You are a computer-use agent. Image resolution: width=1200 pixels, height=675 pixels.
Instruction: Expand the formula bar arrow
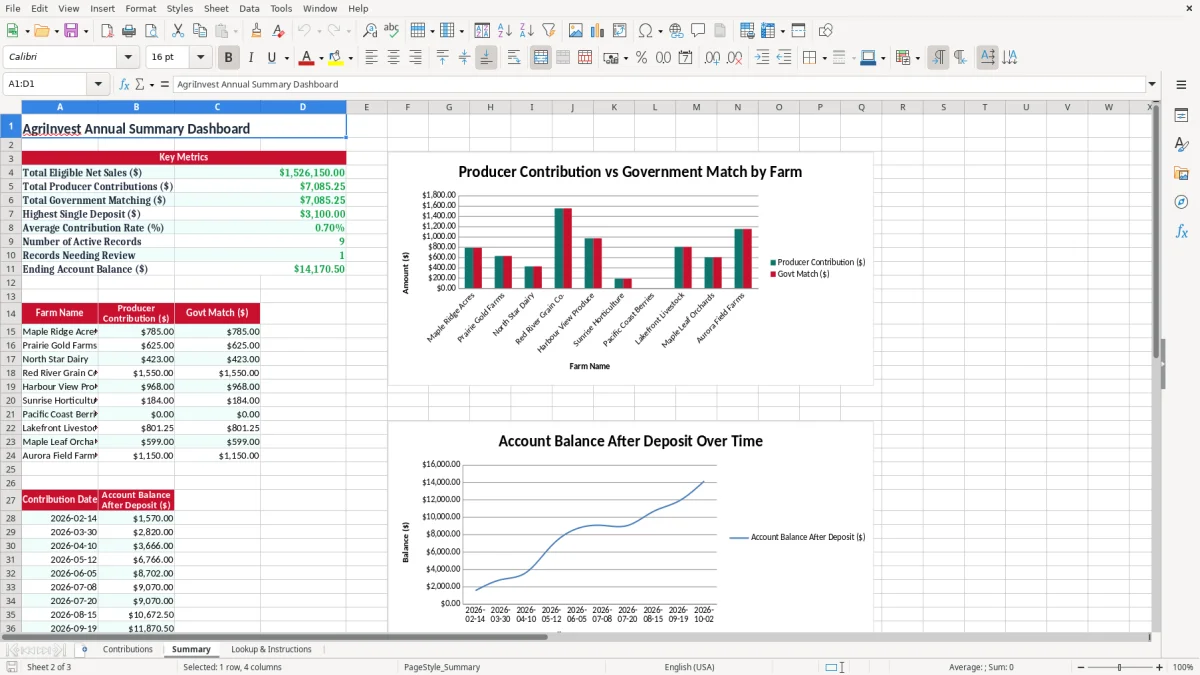coord(1152,84)
